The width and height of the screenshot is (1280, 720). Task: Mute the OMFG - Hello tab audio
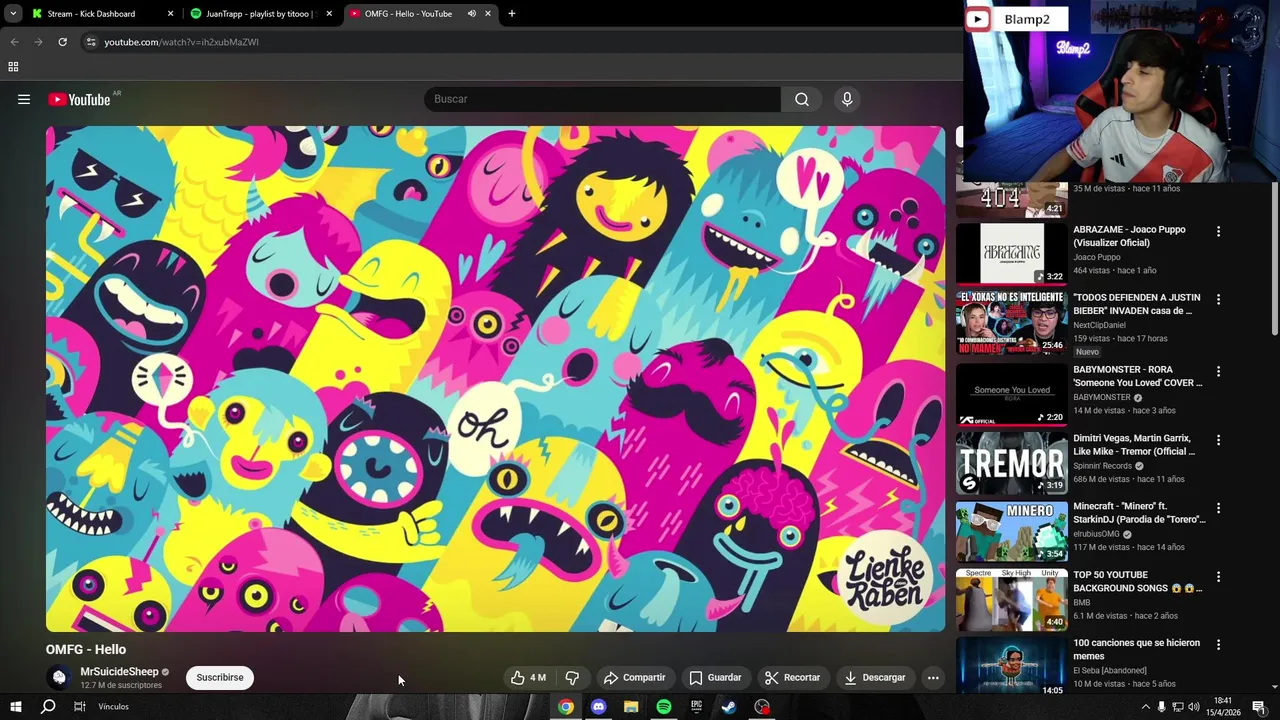point(471,14)
